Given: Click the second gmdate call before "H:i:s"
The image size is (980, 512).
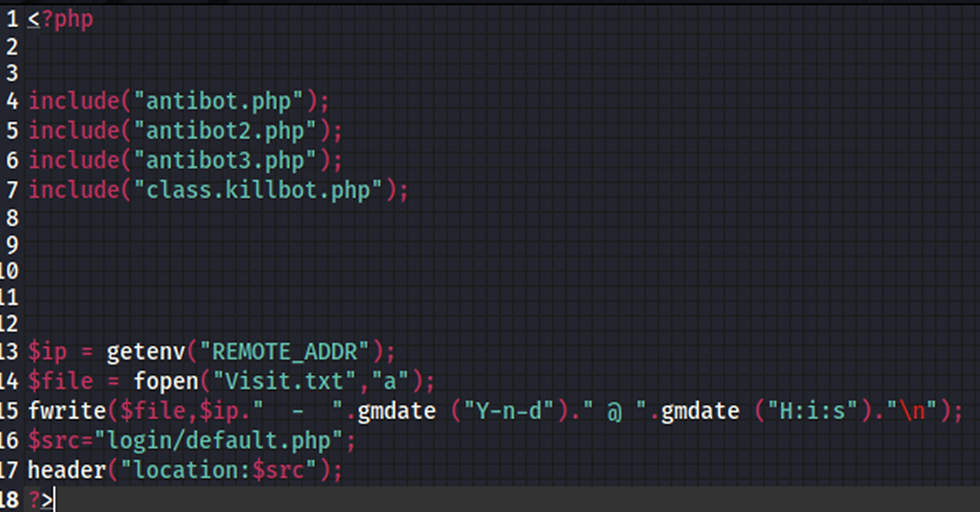Looking at the screenshot, I should [700, 411].
